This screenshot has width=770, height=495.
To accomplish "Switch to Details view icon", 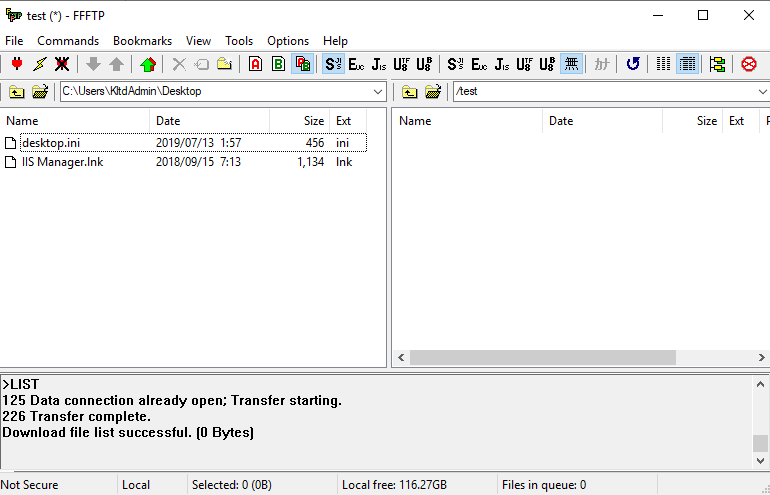I will (688, 64).
